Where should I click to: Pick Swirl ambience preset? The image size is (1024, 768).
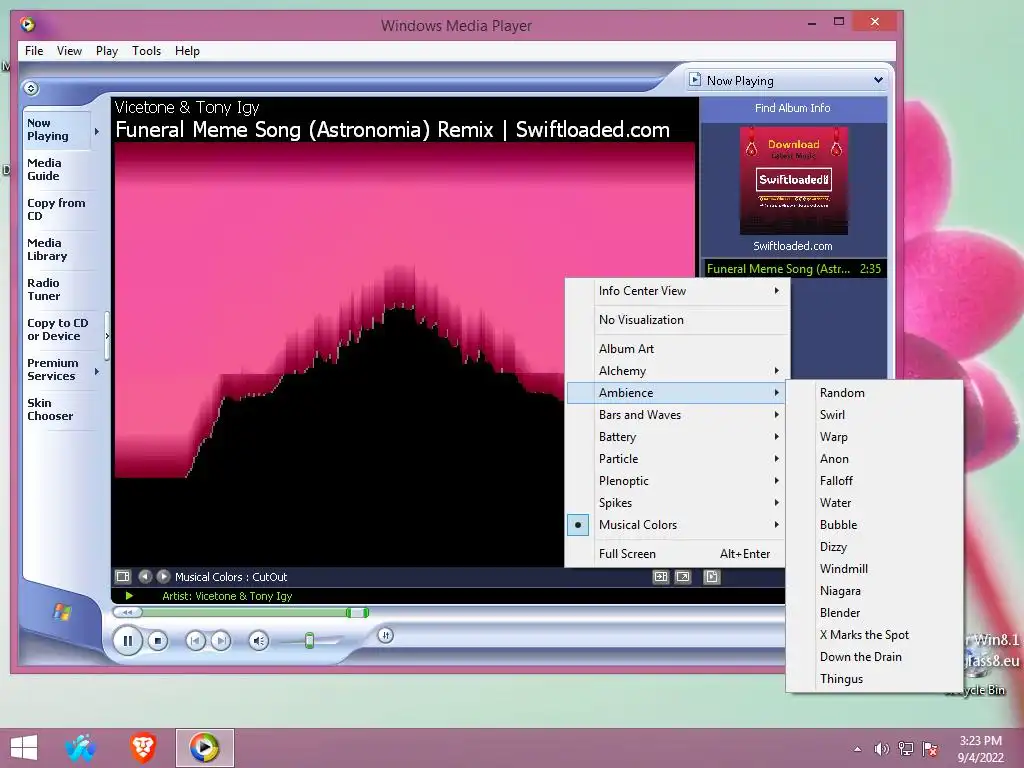tap(874, 415)
